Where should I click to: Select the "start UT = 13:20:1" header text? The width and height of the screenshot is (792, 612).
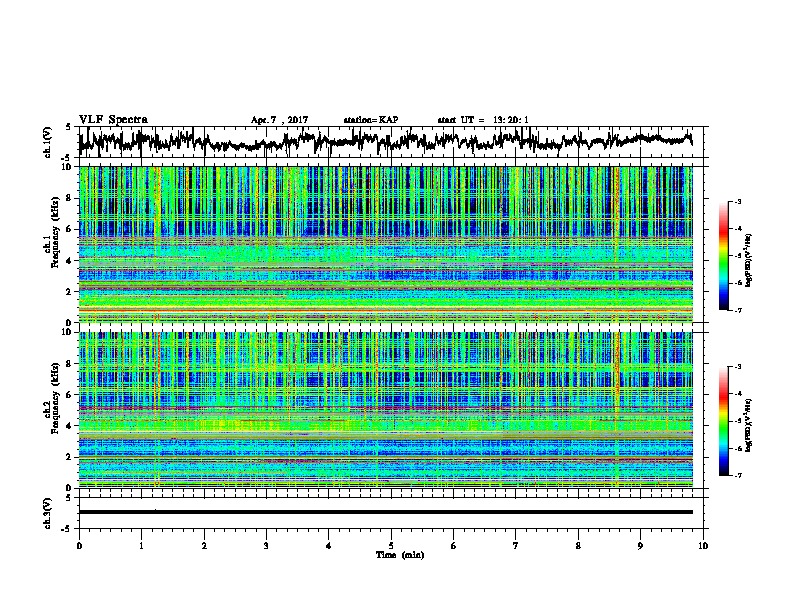click(483, 120)
